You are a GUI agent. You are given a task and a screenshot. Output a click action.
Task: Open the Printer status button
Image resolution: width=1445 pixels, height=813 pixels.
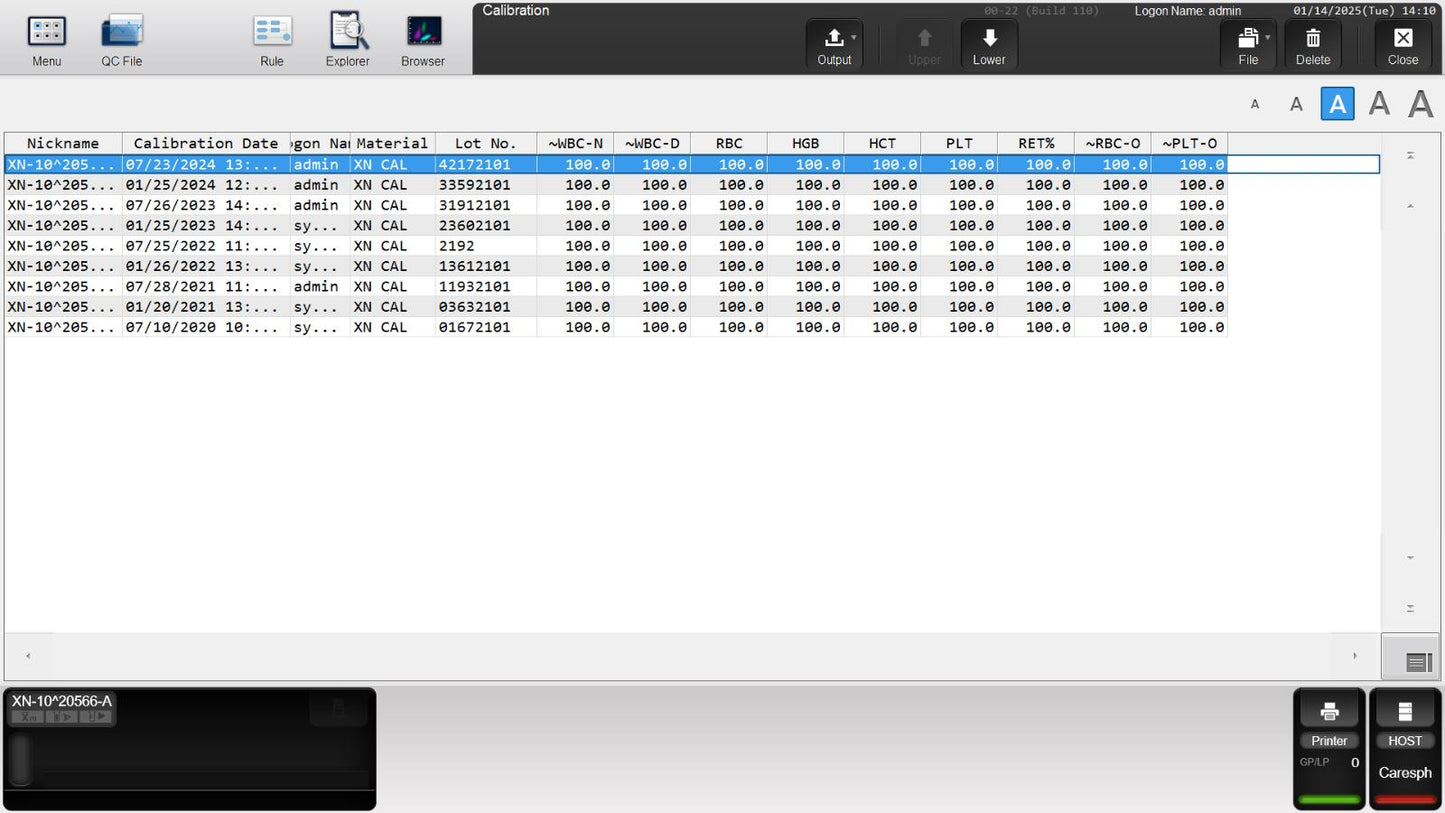pos(1329,749)
